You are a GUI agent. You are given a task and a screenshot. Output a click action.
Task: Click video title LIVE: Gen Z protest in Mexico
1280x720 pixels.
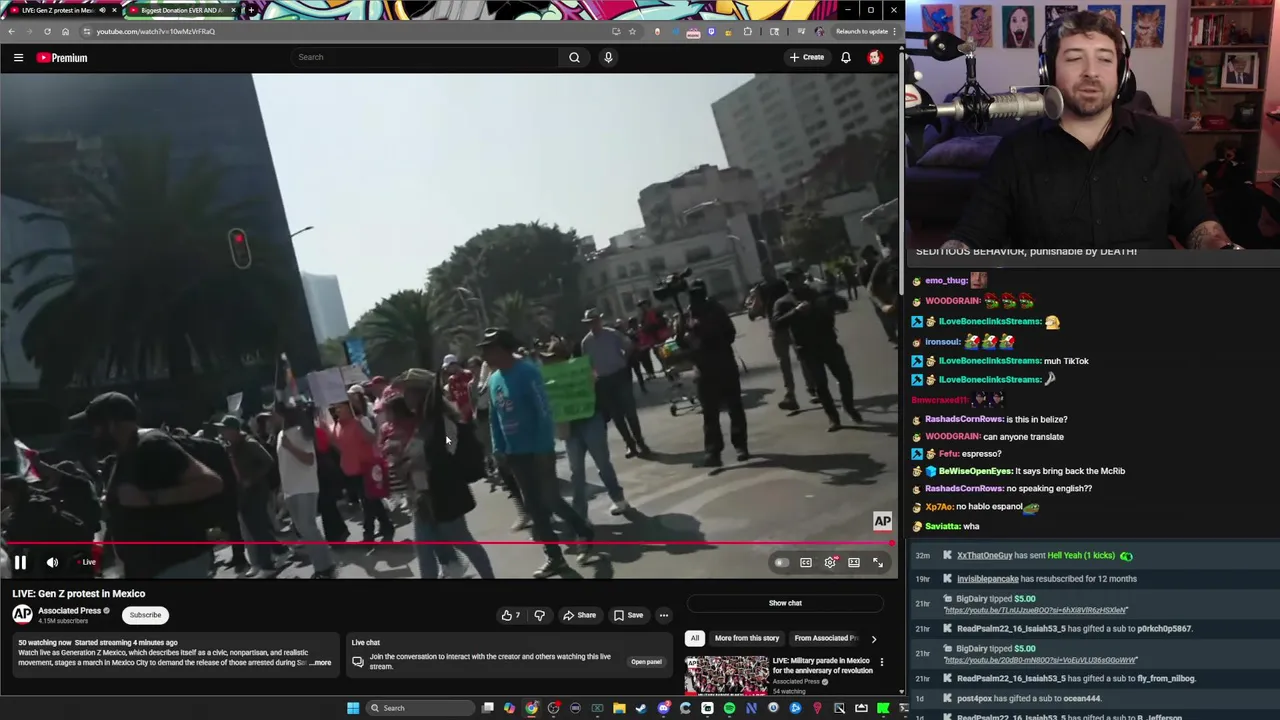(78, 594)
